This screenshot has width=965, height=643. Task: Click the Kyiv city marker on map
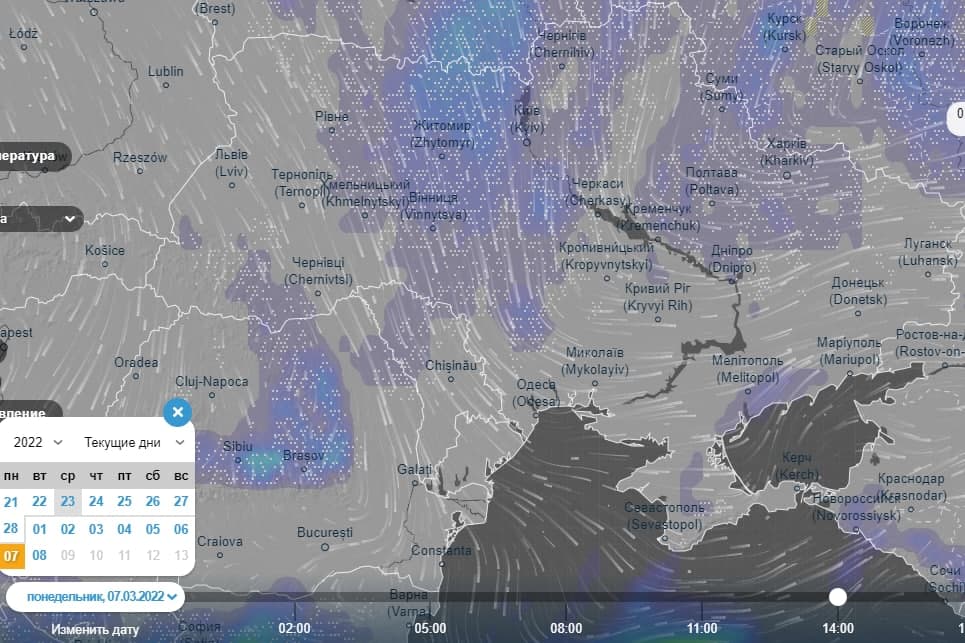tap(526, 142)
